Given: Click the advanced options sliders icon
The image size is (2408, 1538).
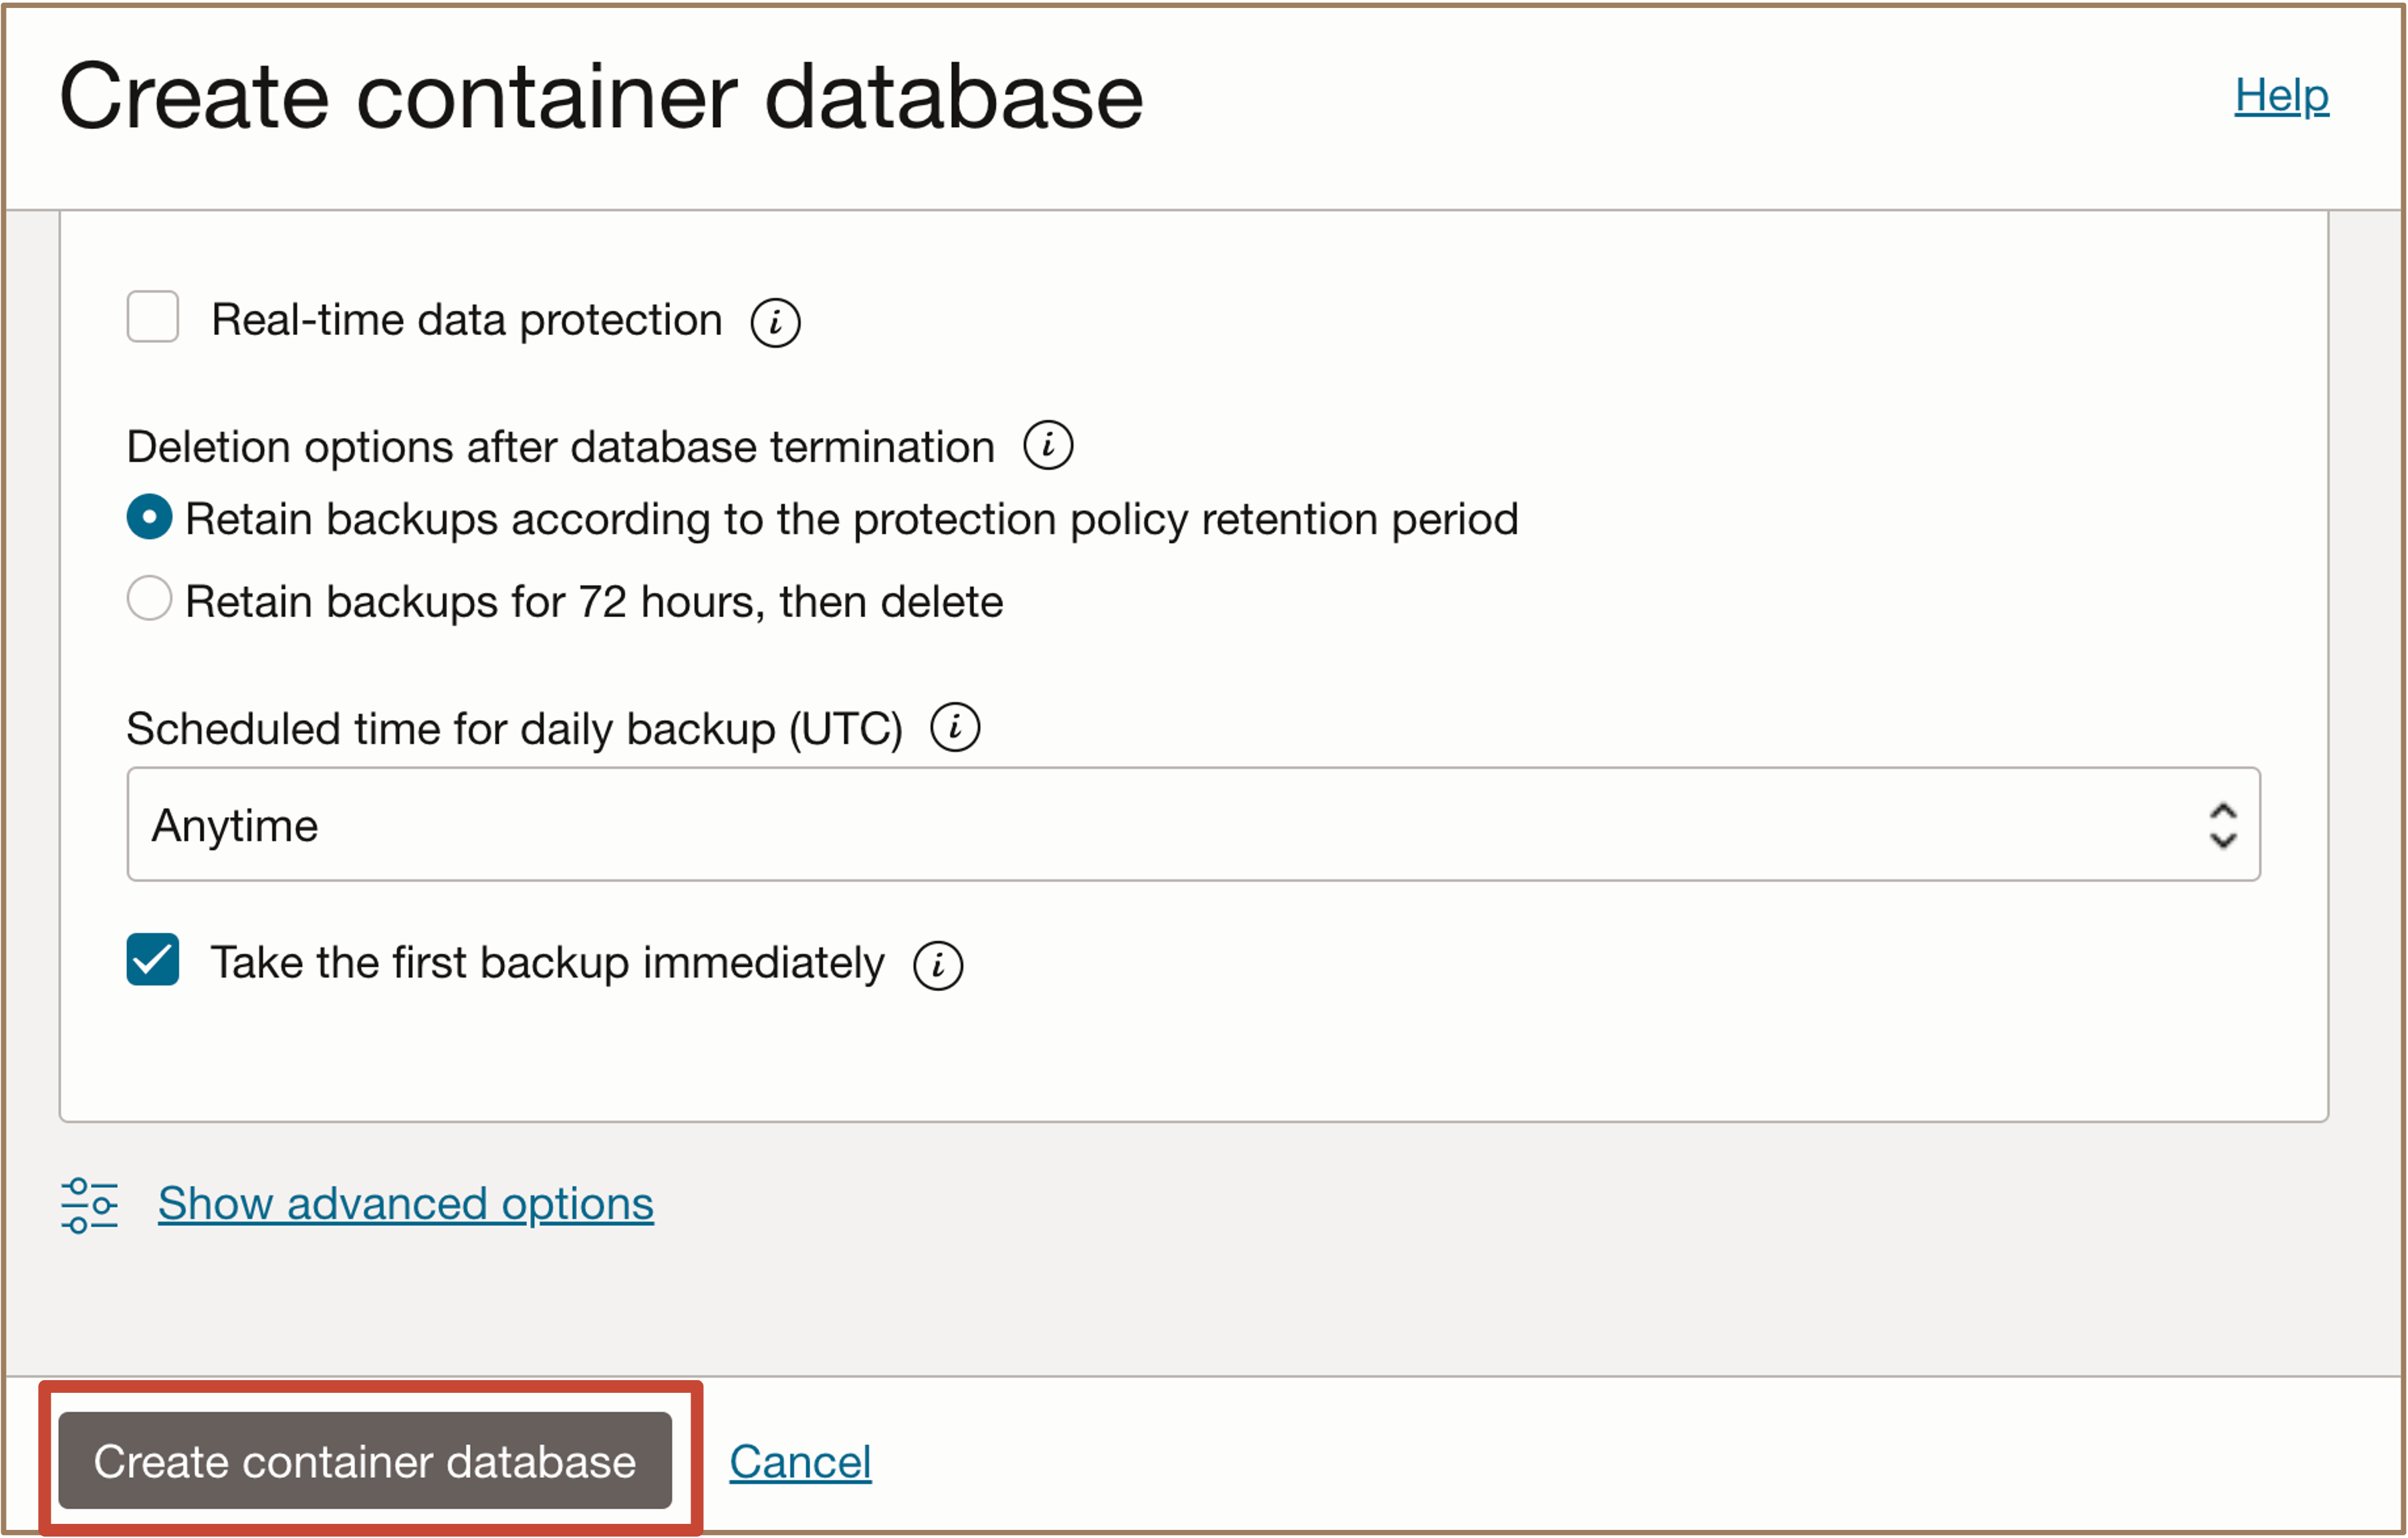Looking at the screenshot, I should tap(89, 1205).
